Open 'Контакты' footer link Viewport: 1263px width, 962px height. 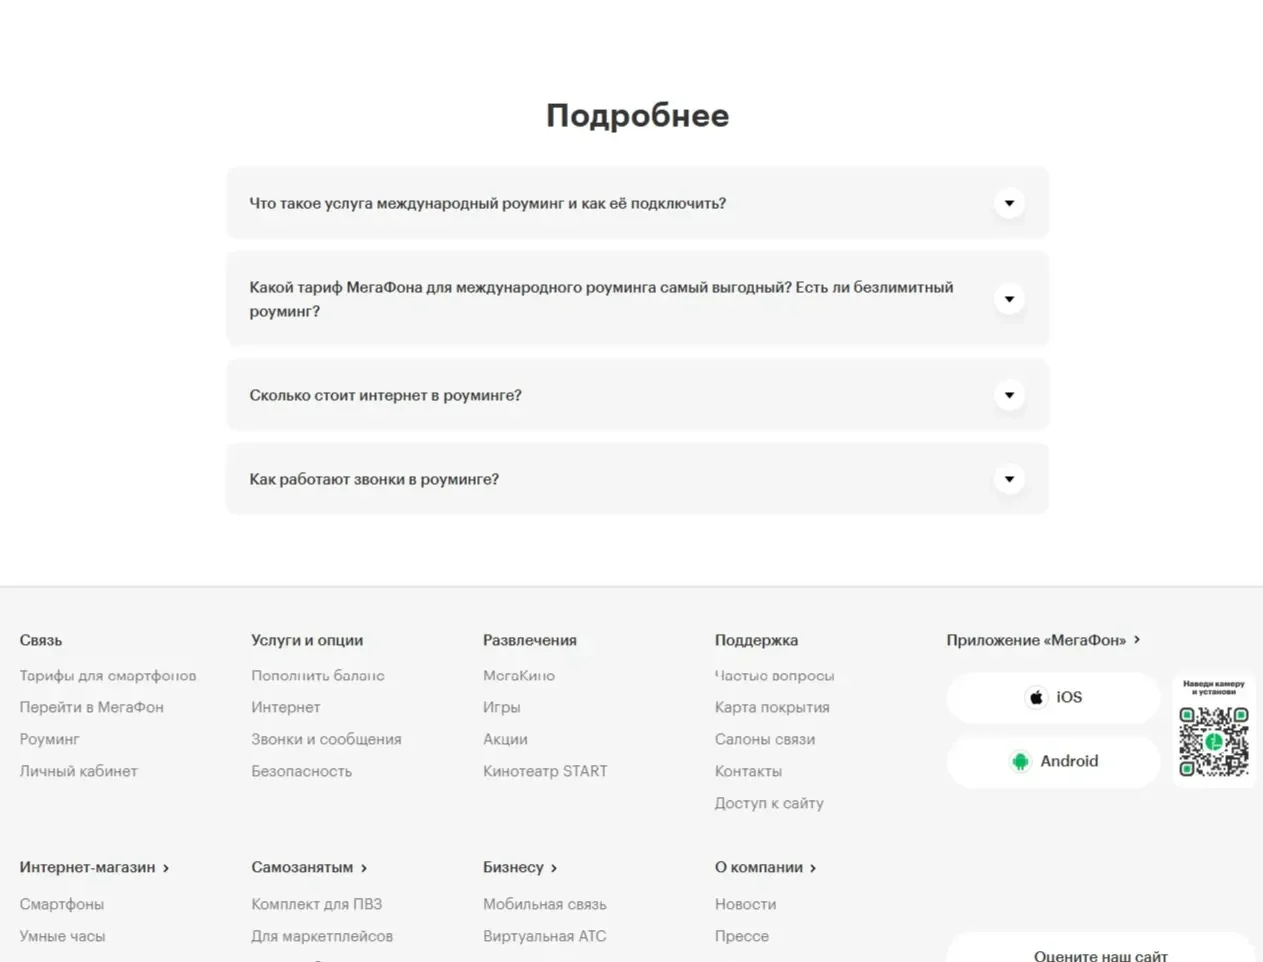tap(749, 771)
